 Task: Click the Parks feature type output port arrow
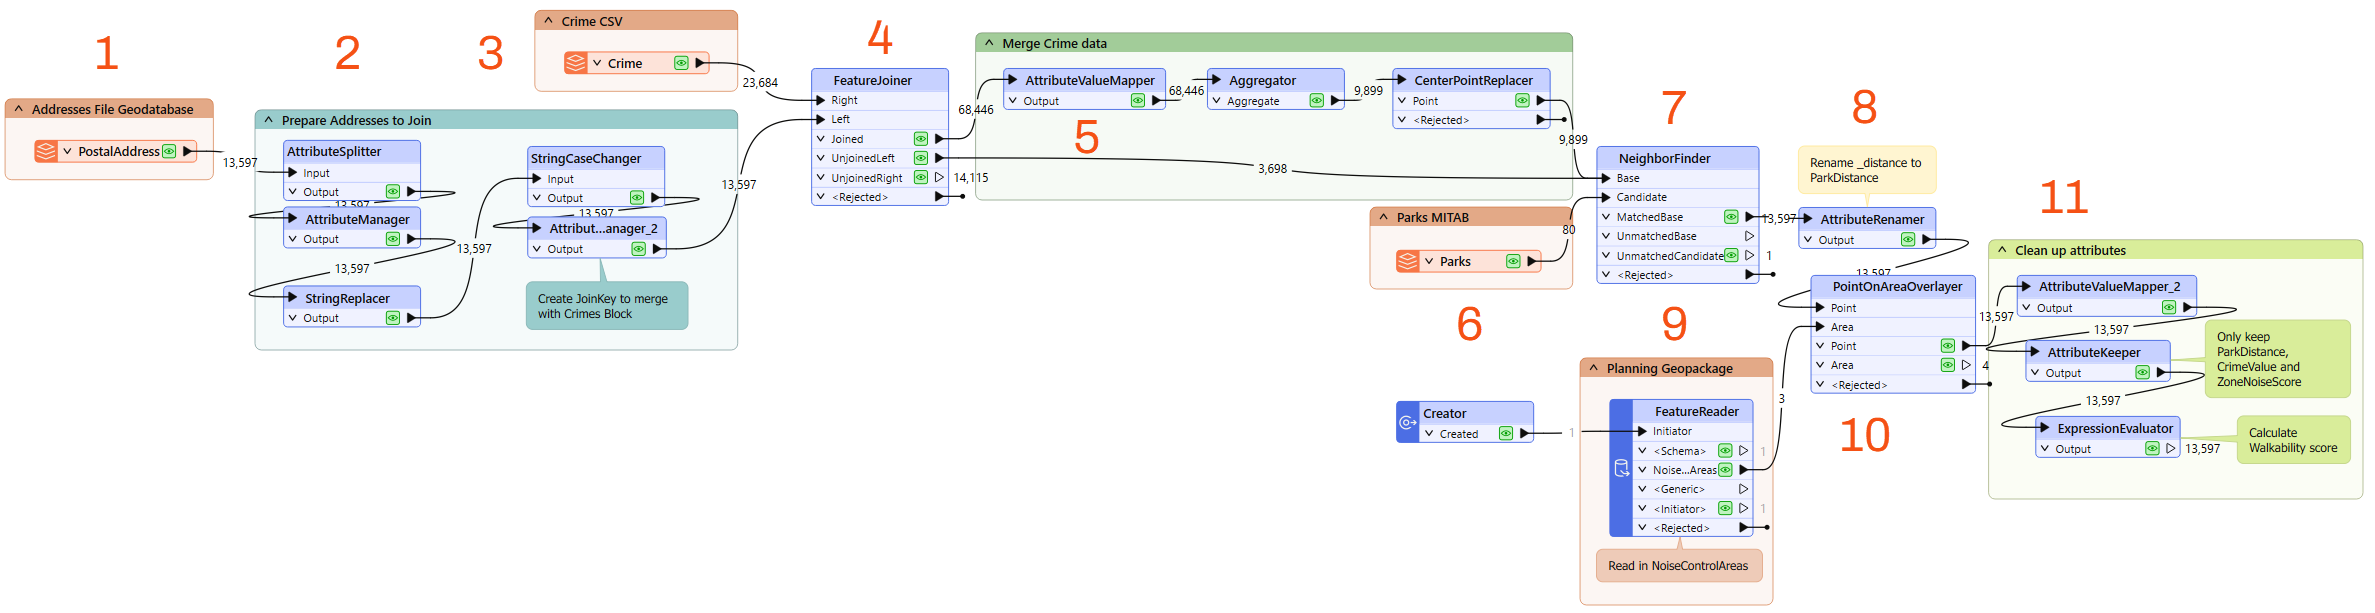(1532, 261)
